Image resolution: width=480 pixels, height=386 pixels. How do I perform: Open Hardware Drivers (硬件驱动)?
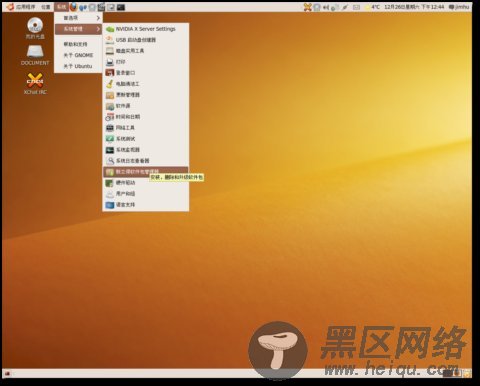point(146,183)
